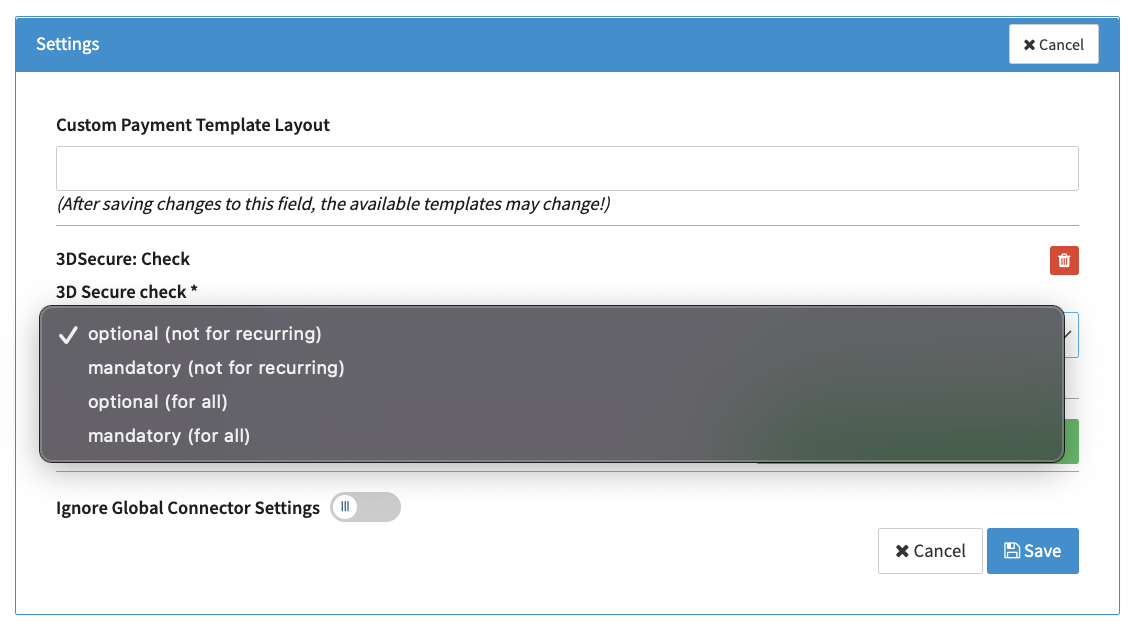Click the X icon in header Cancel button
Image resolution: width=1132 pixels, height=638 pixels.
pyautogui.click(x=1029, y=45)
